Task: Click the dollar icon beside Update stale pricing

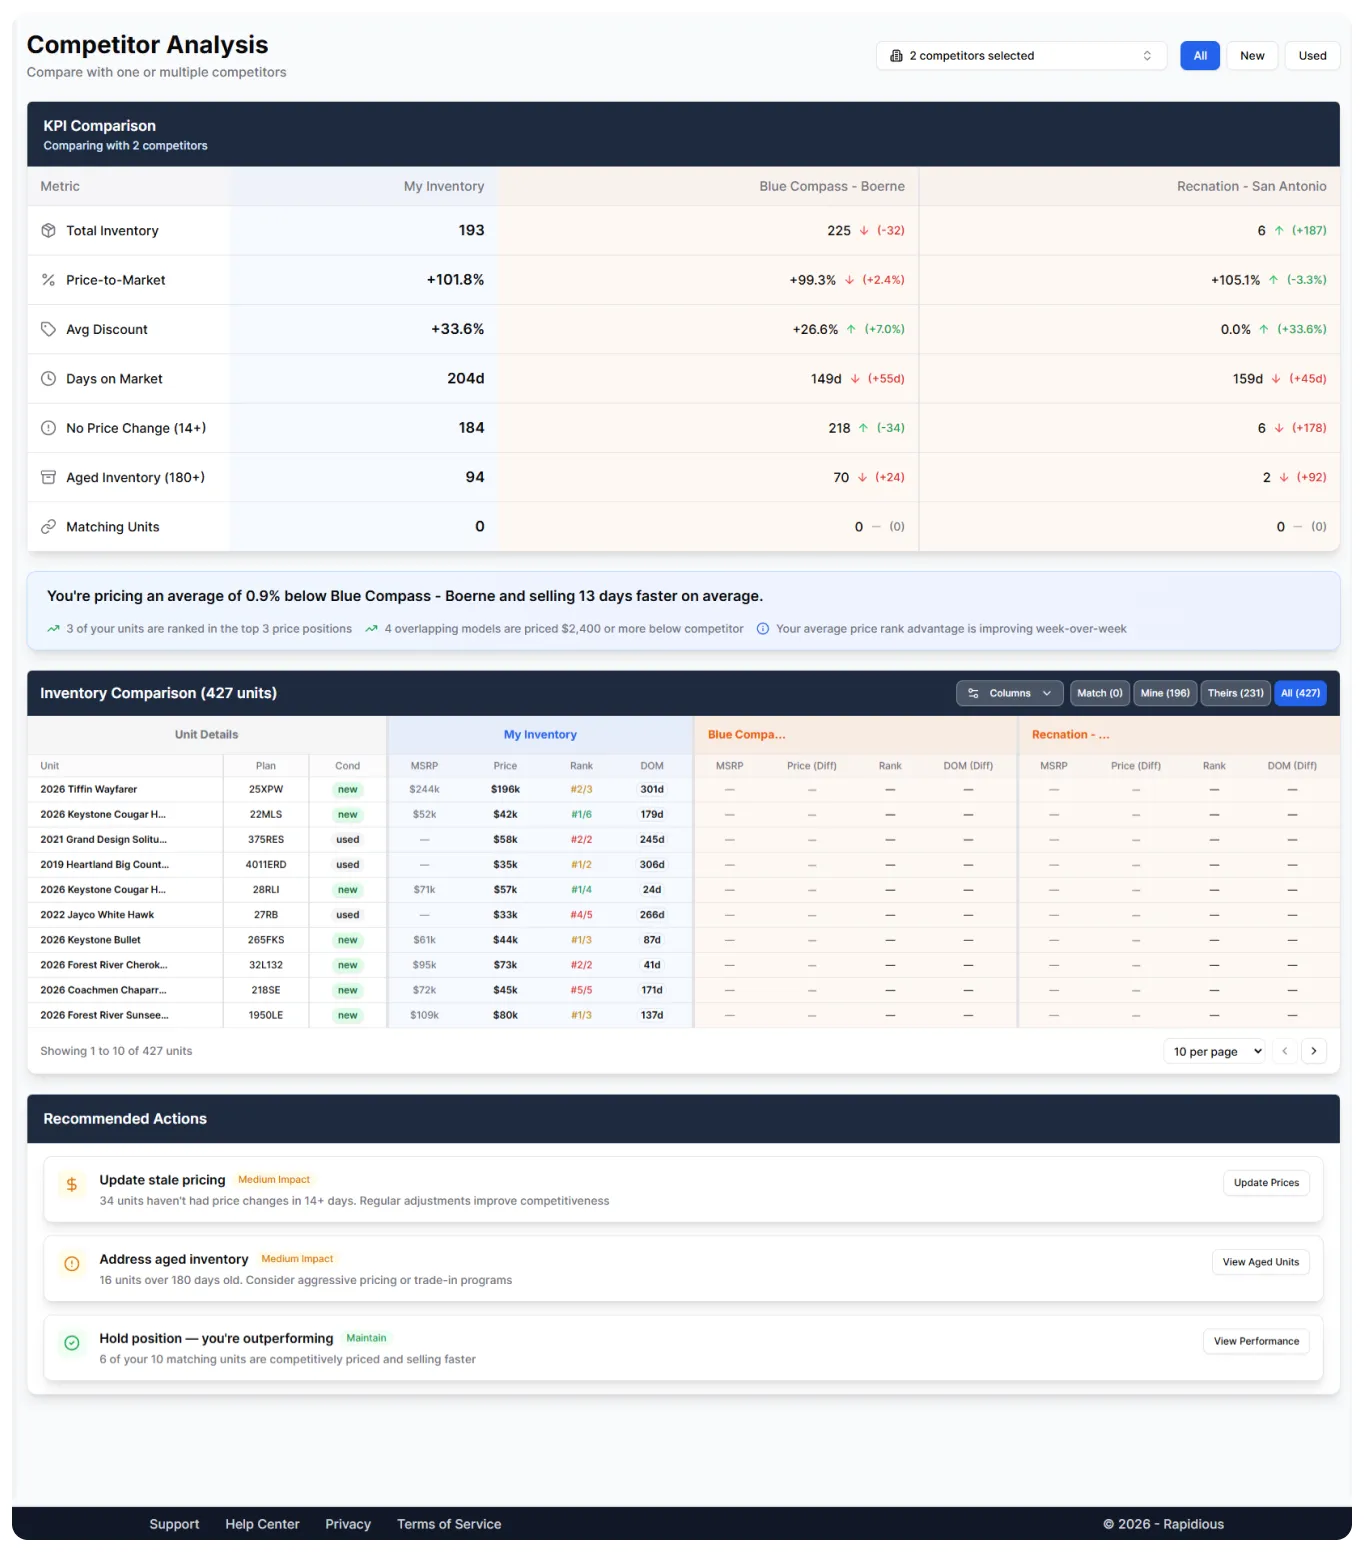Action: (x=71, y=1184)
